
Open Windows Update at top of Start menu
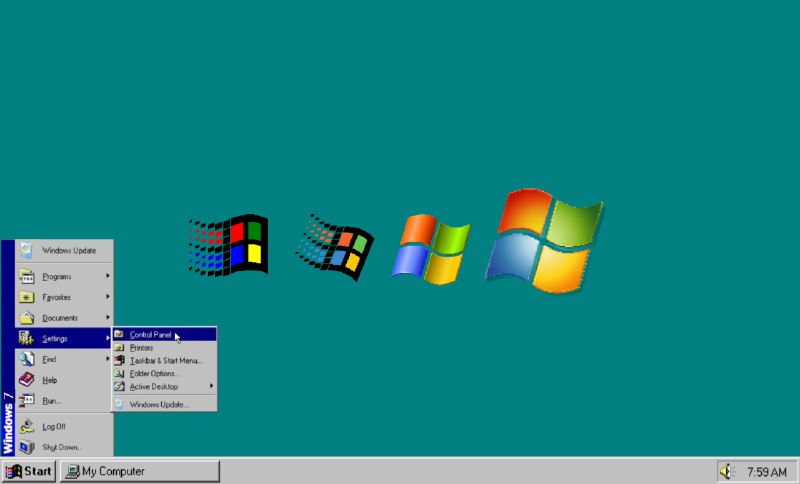tap(64, 250)
